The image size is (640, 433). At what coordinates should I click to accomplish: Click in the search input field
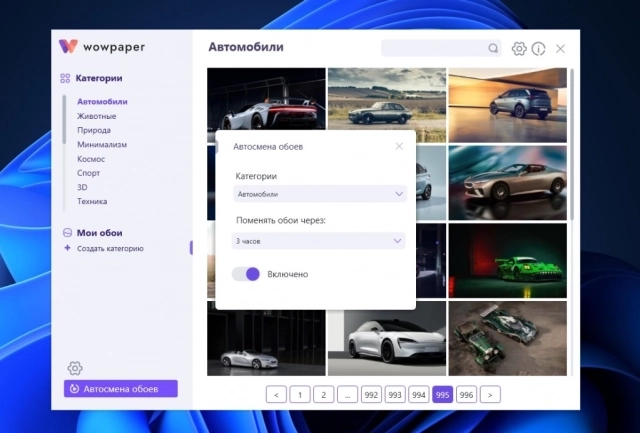(434, 48)
